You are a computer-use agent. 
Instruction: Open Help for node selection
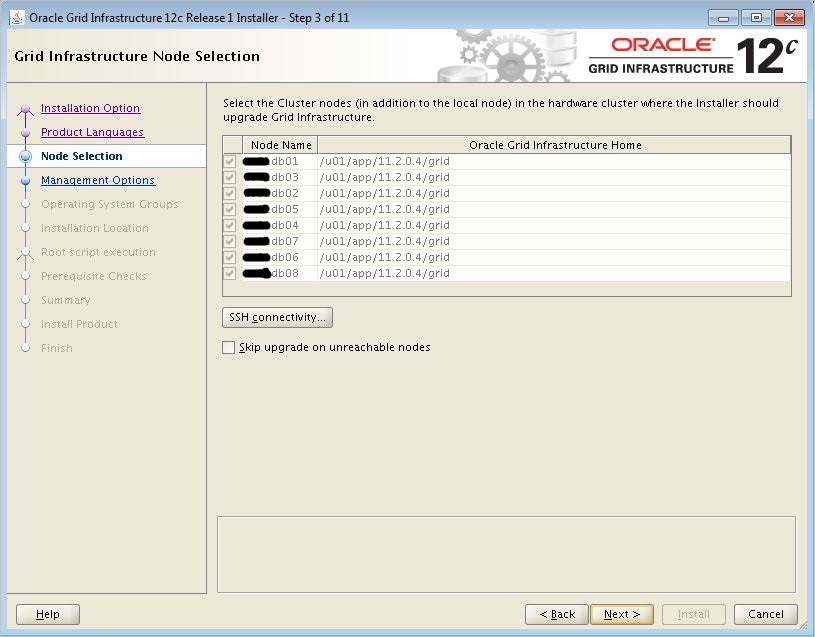pos(47,614)
